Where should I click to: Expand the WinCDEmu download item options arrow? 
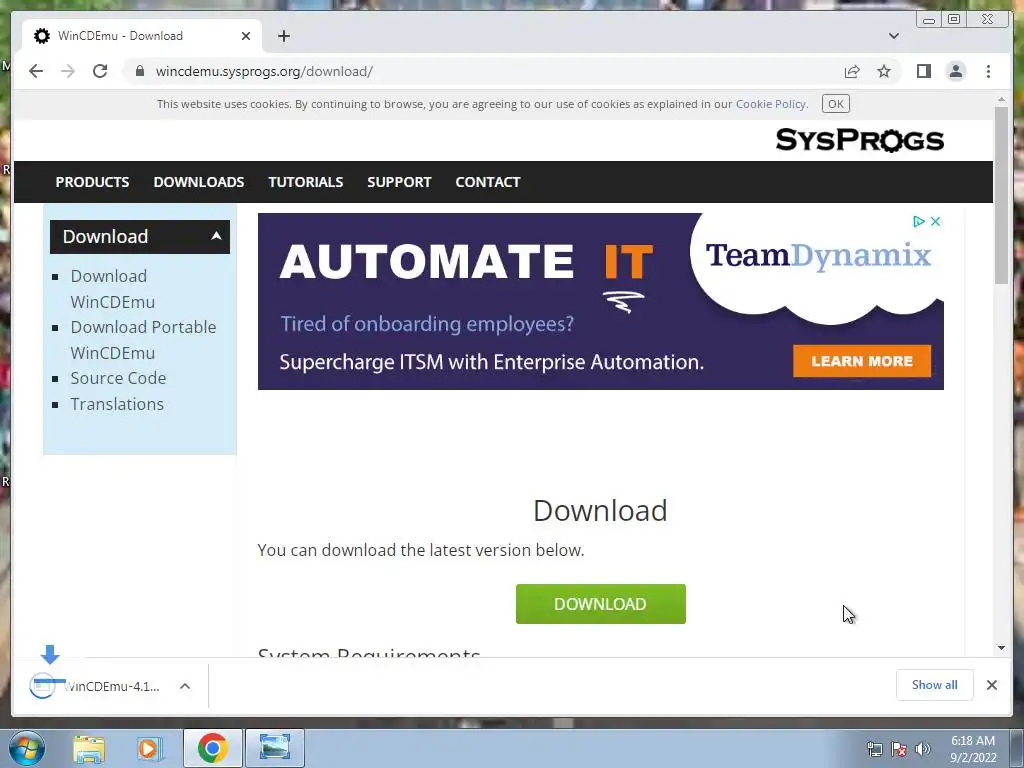pyautogui.click(x=185, y=686)
